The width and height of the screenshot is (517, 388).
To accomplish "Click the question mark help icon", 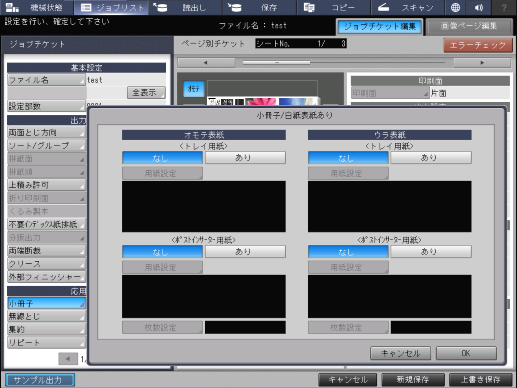I will [504, 7].
